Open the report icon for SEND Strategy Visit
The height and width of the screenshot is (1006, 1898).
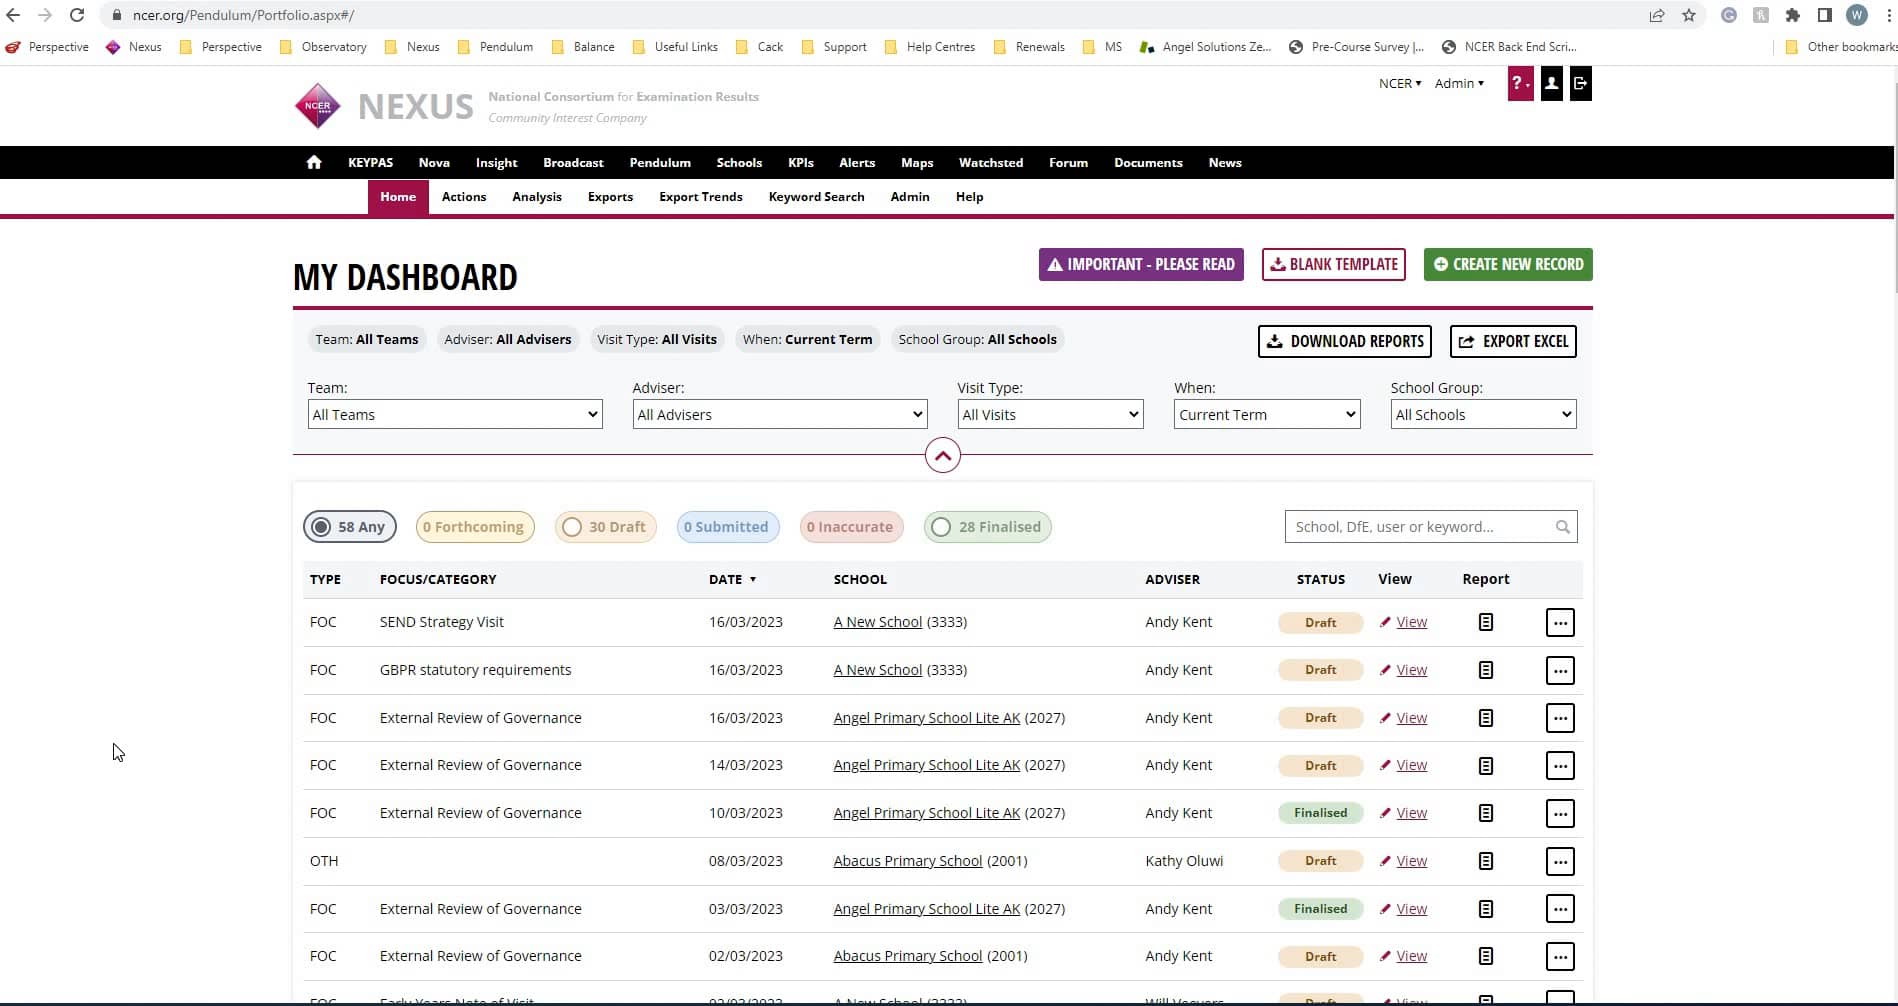pos(1485,622)
